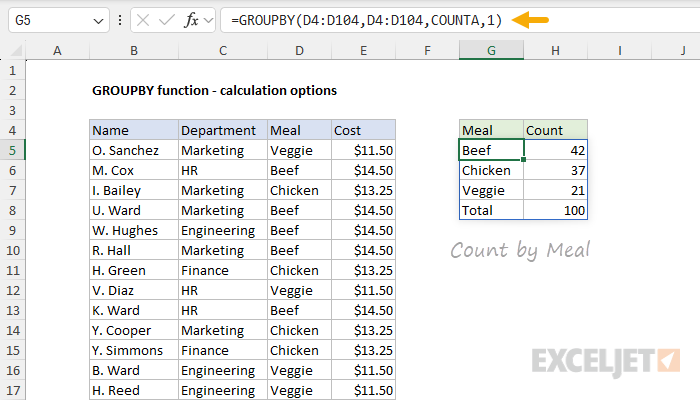Click count value 21
Viewport: 700px width, 400px height.
point(555,191)
